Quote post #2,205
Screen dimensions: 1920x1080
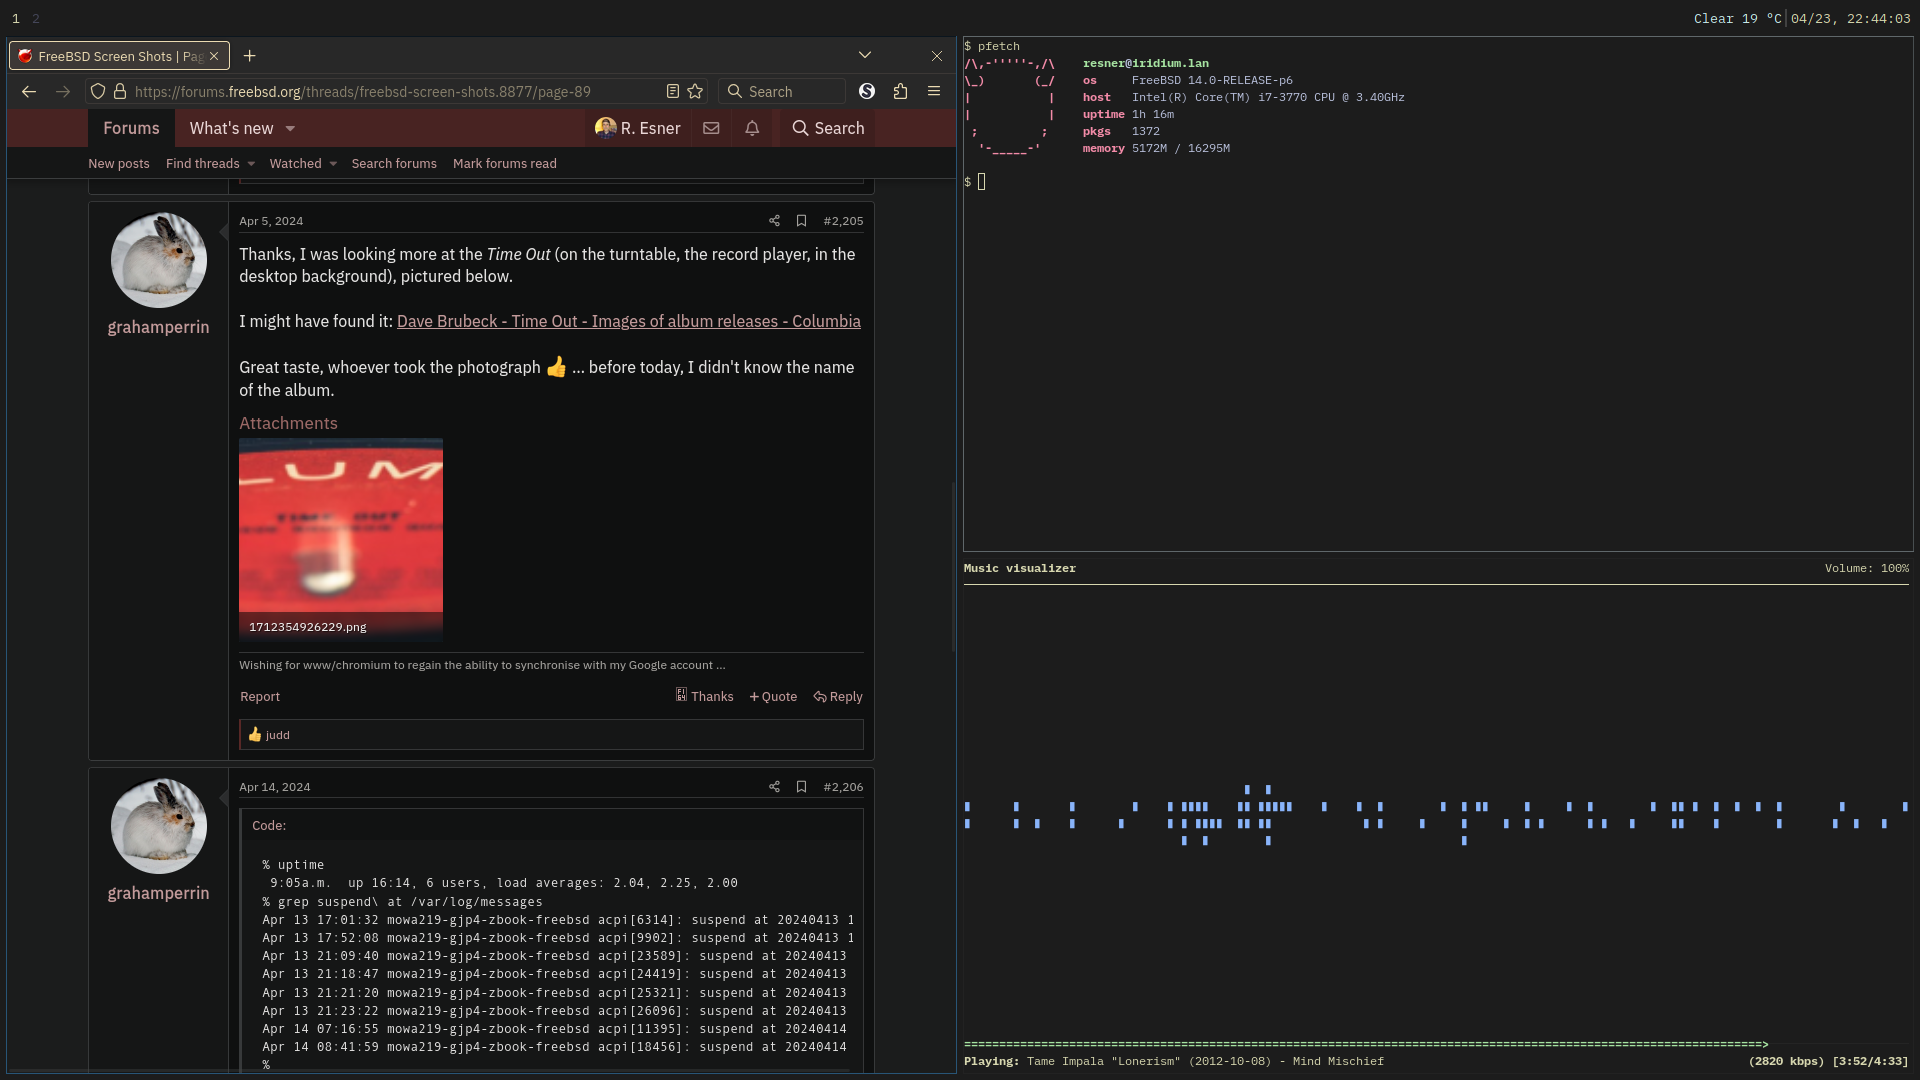(x=773, y=697)
